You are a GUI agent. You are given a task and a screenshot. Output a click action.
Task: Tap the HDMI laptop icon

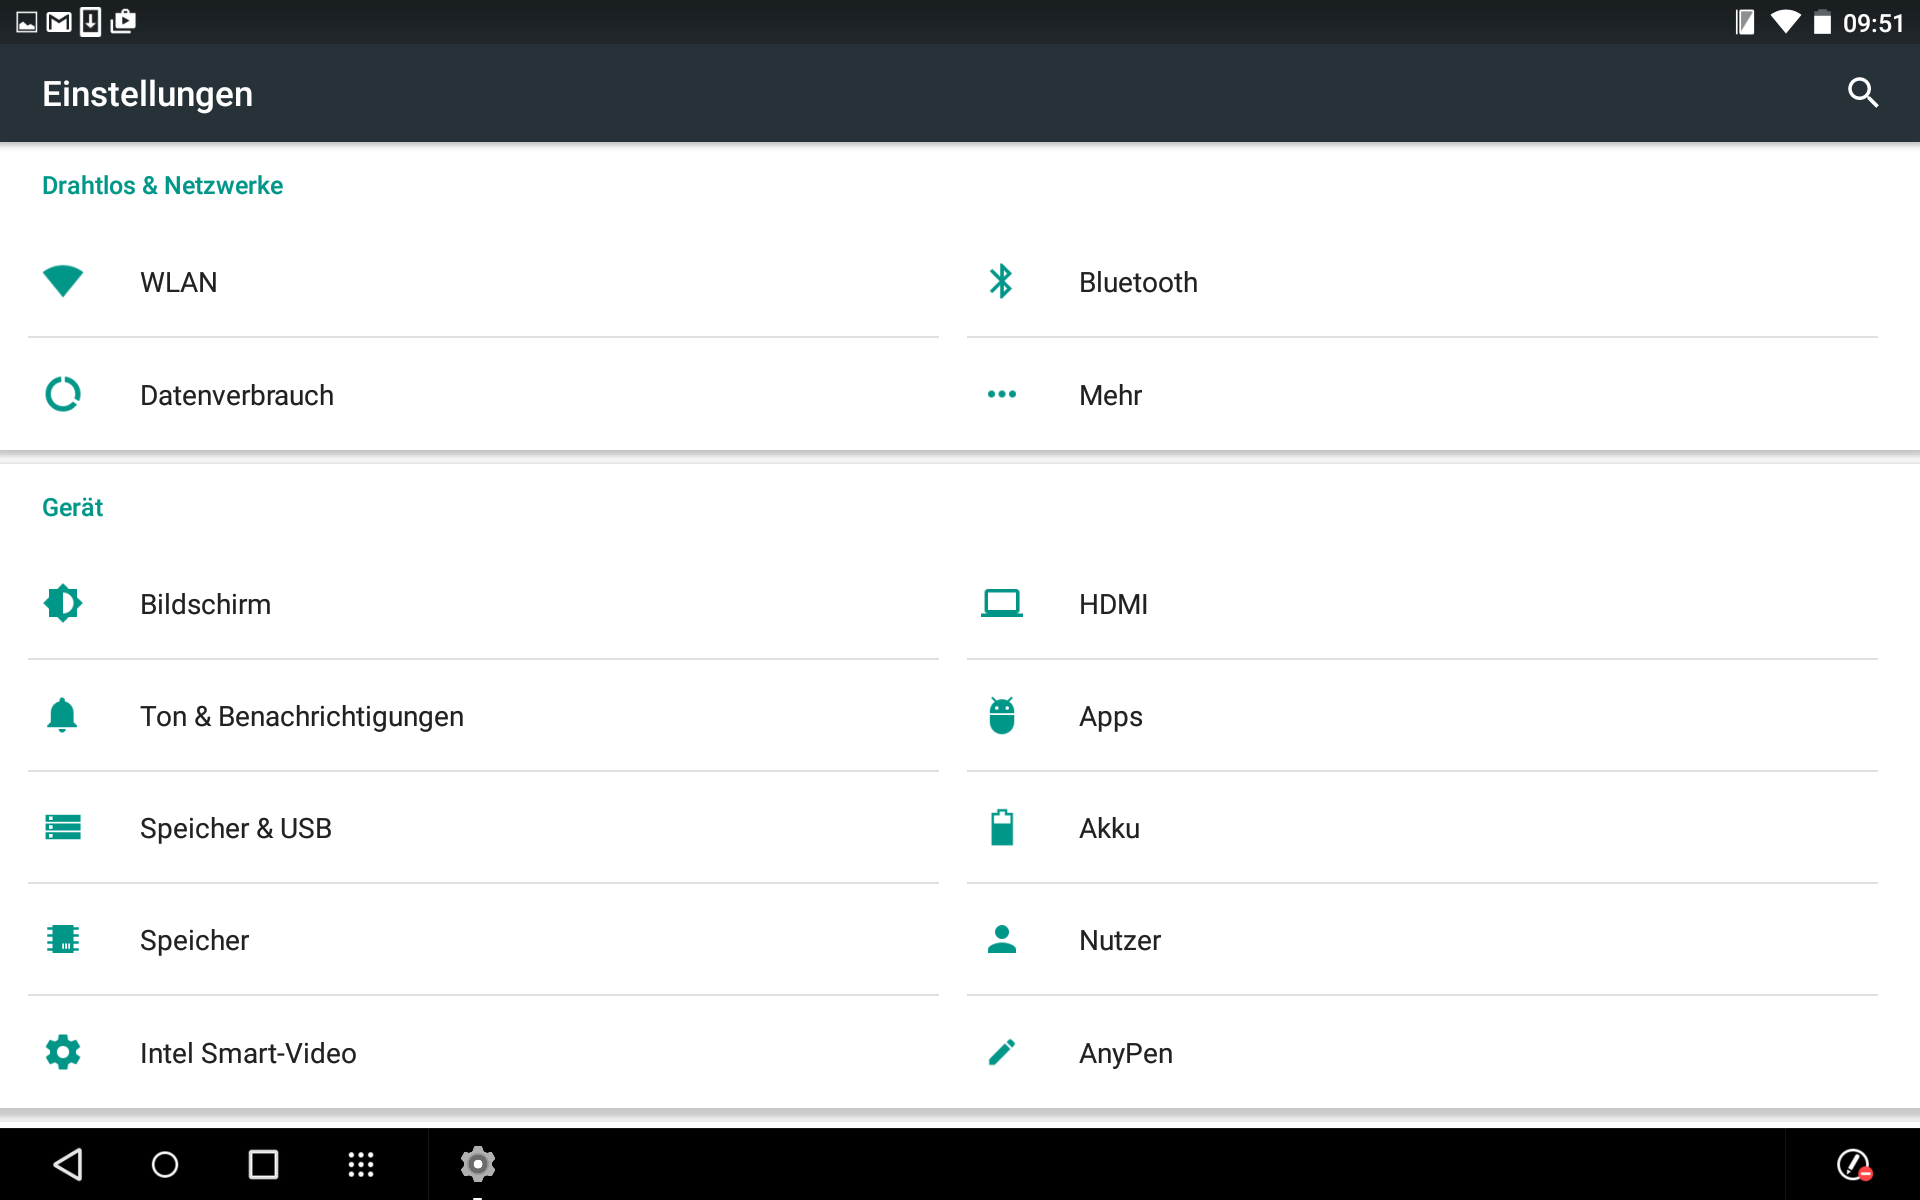click(x=1001, y=603)
